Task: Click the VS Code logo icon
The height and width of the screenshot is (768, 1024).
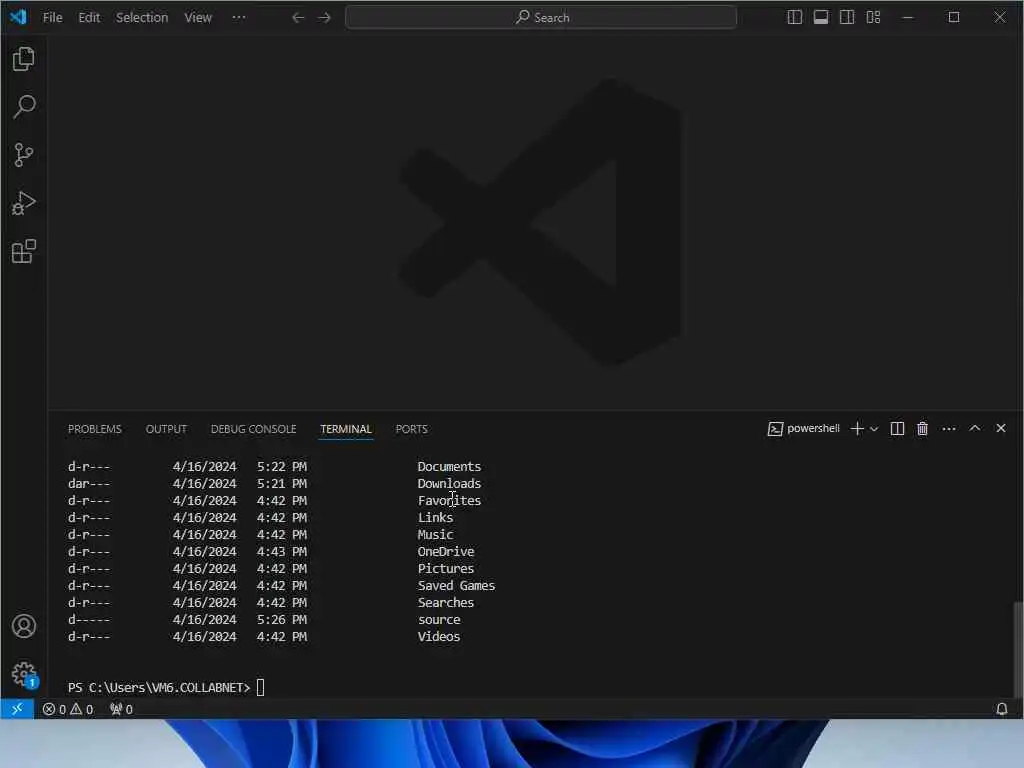Action: 18,17
